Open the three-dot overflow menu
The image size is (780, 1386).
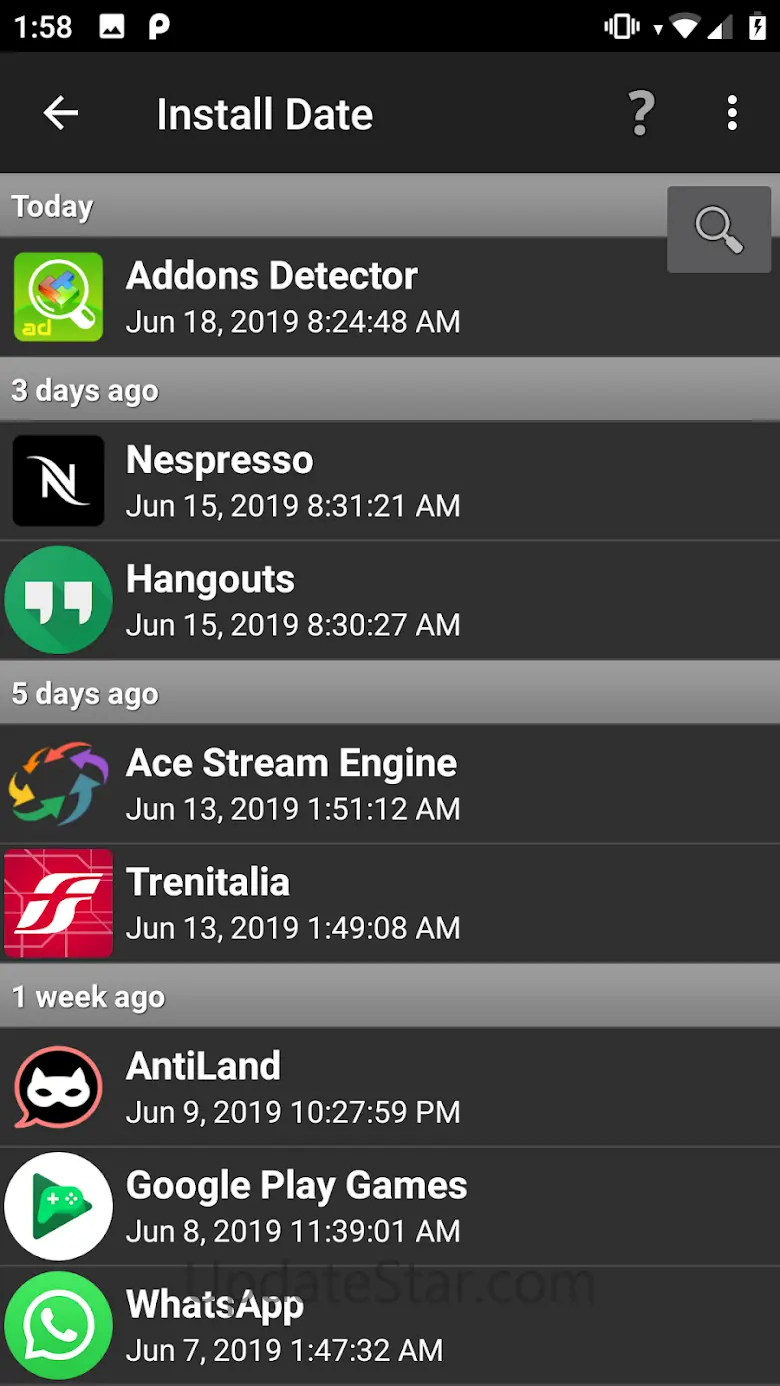(733, 114)
